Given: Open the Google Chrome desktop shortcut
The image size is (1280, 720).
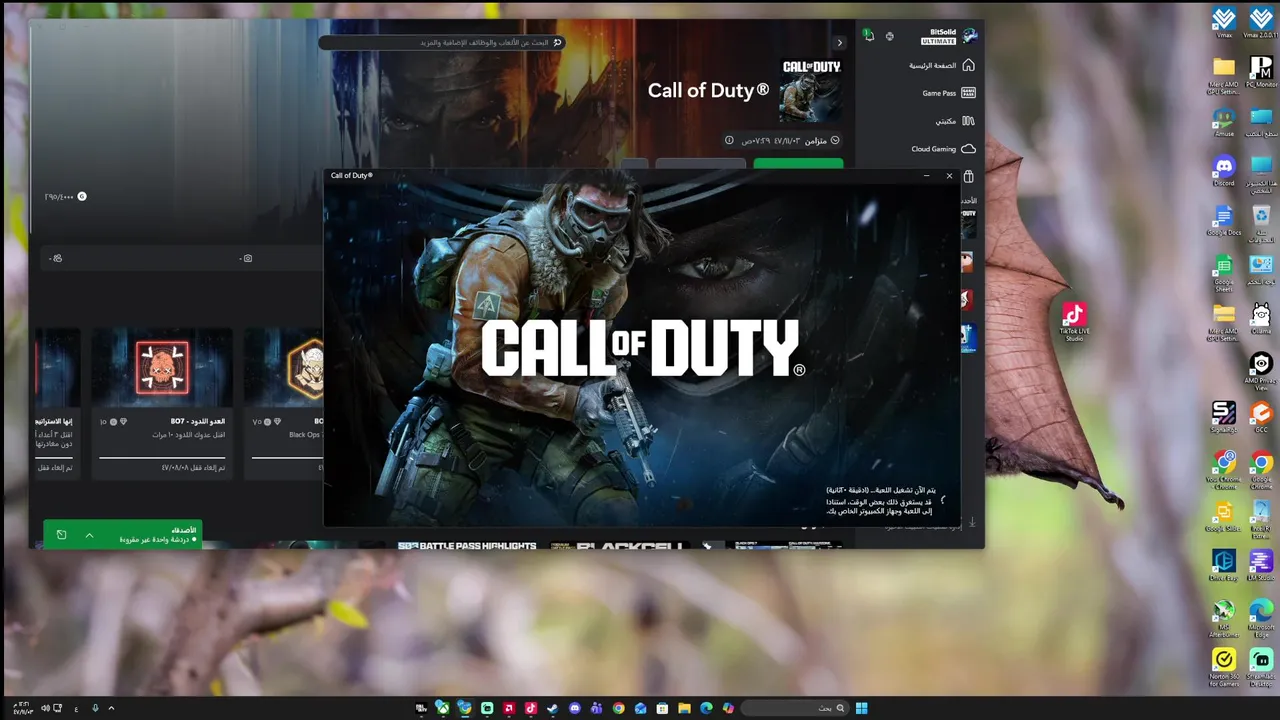Looking at the screenshot, I should 1262,468.
